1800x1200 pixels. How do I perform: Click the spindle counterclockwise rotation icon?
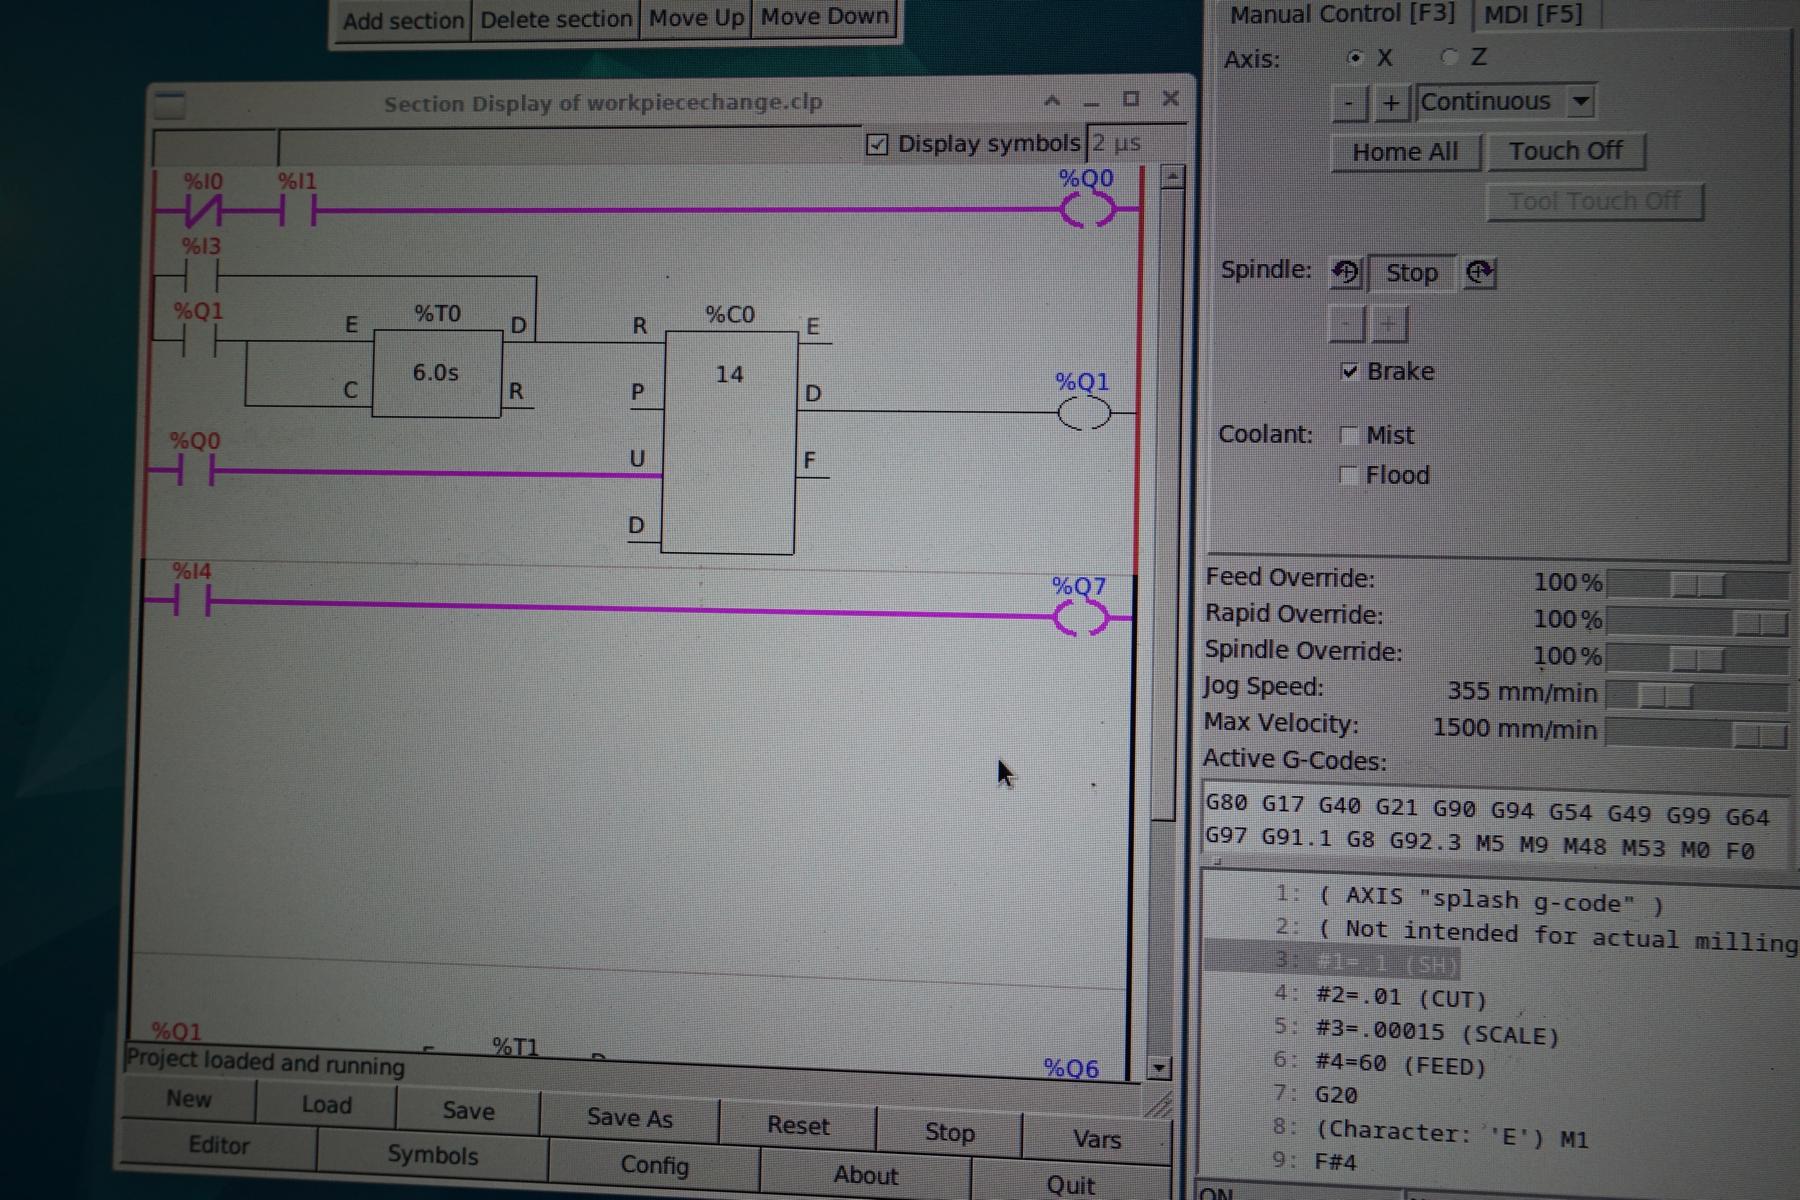1346,272
